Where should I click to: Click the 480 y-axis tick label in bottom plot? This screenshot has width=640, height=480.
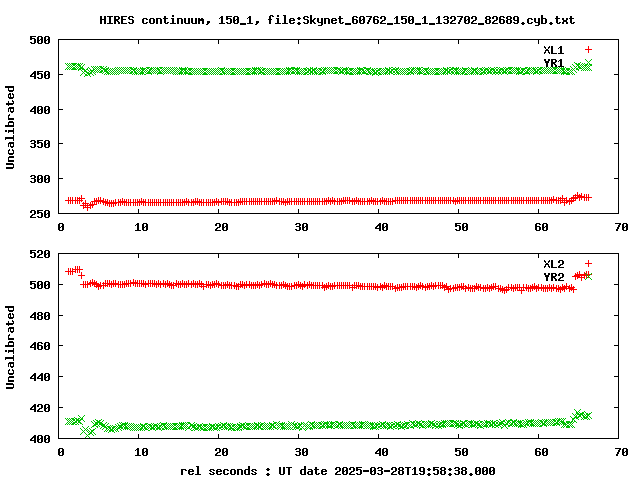[x=40, y=316]
